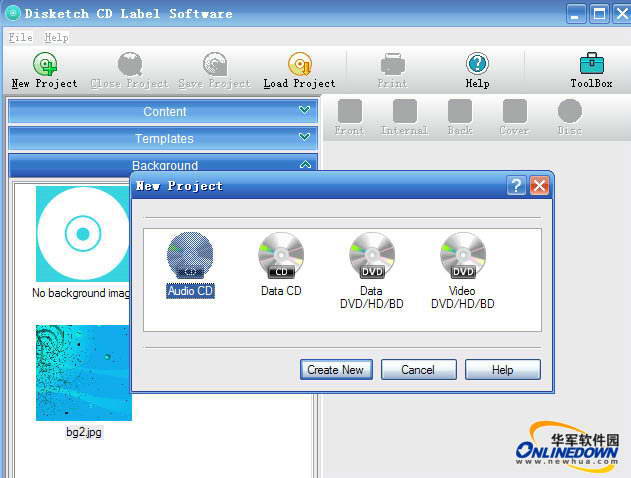631x478 pixels.
Task: Click the Help button in the dialog
Action: click(503, 369)
